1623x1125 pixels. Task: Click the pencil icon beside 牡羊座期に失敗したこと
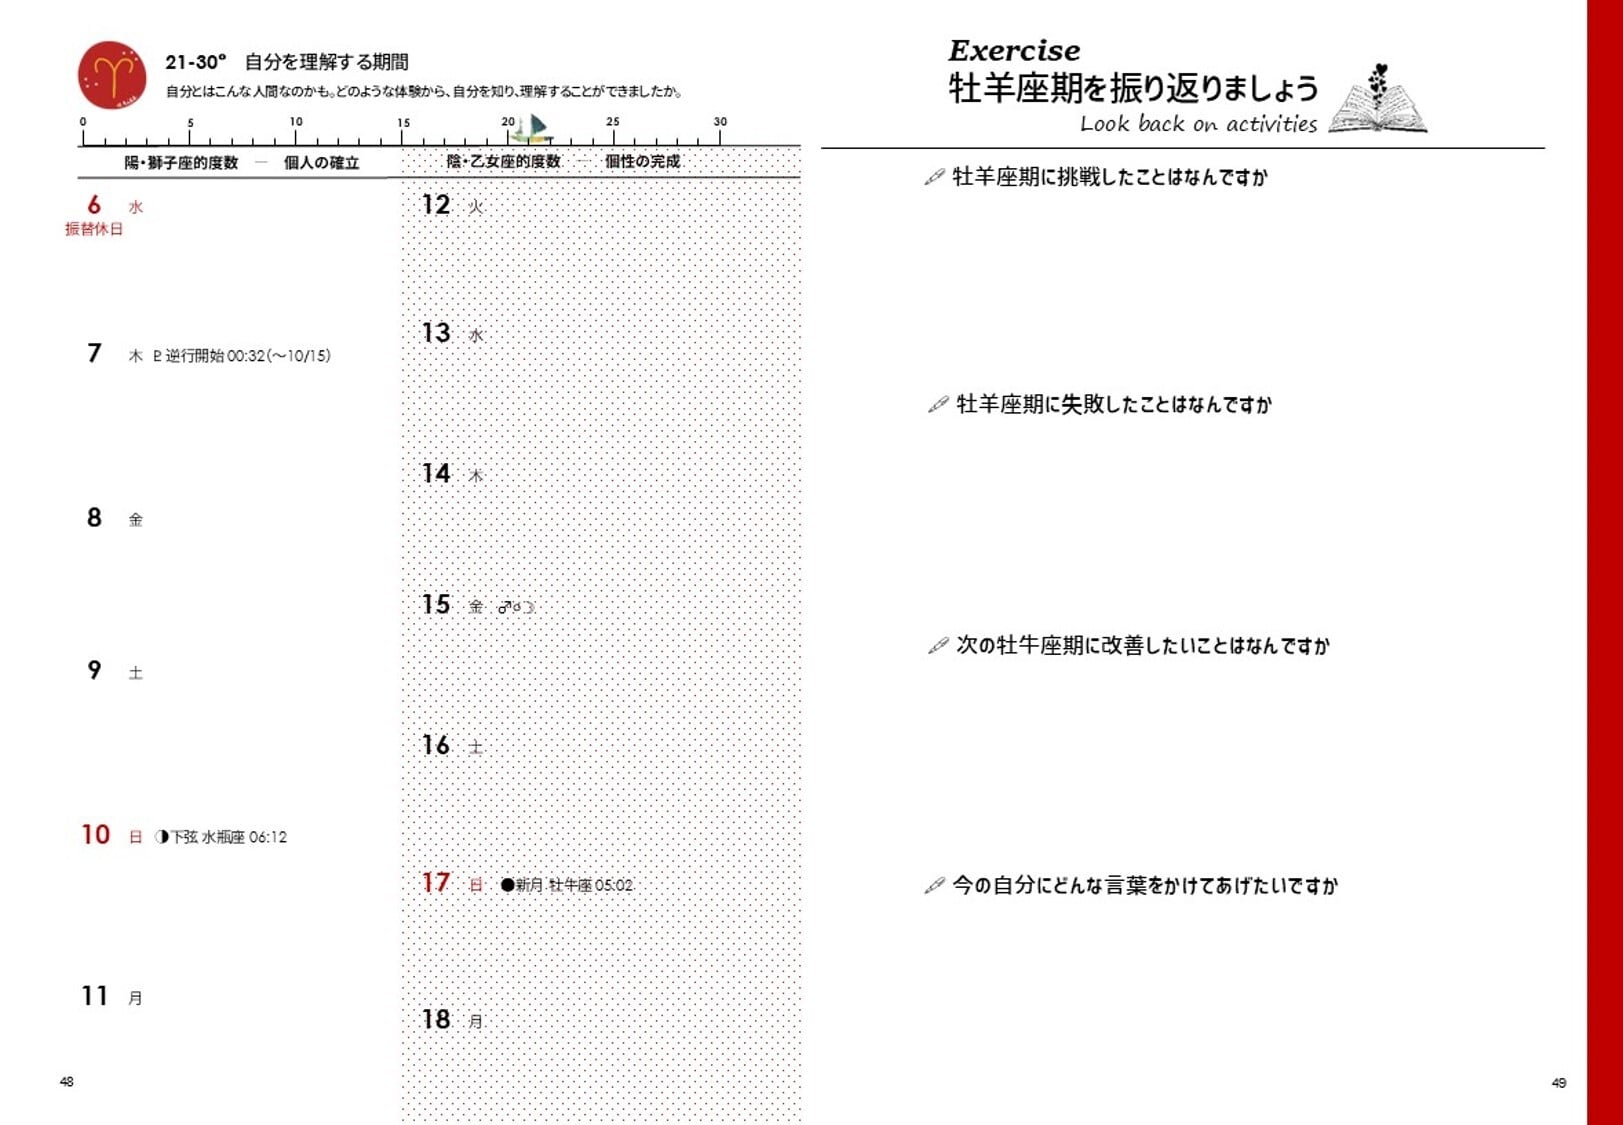click(x=938, y=404)
